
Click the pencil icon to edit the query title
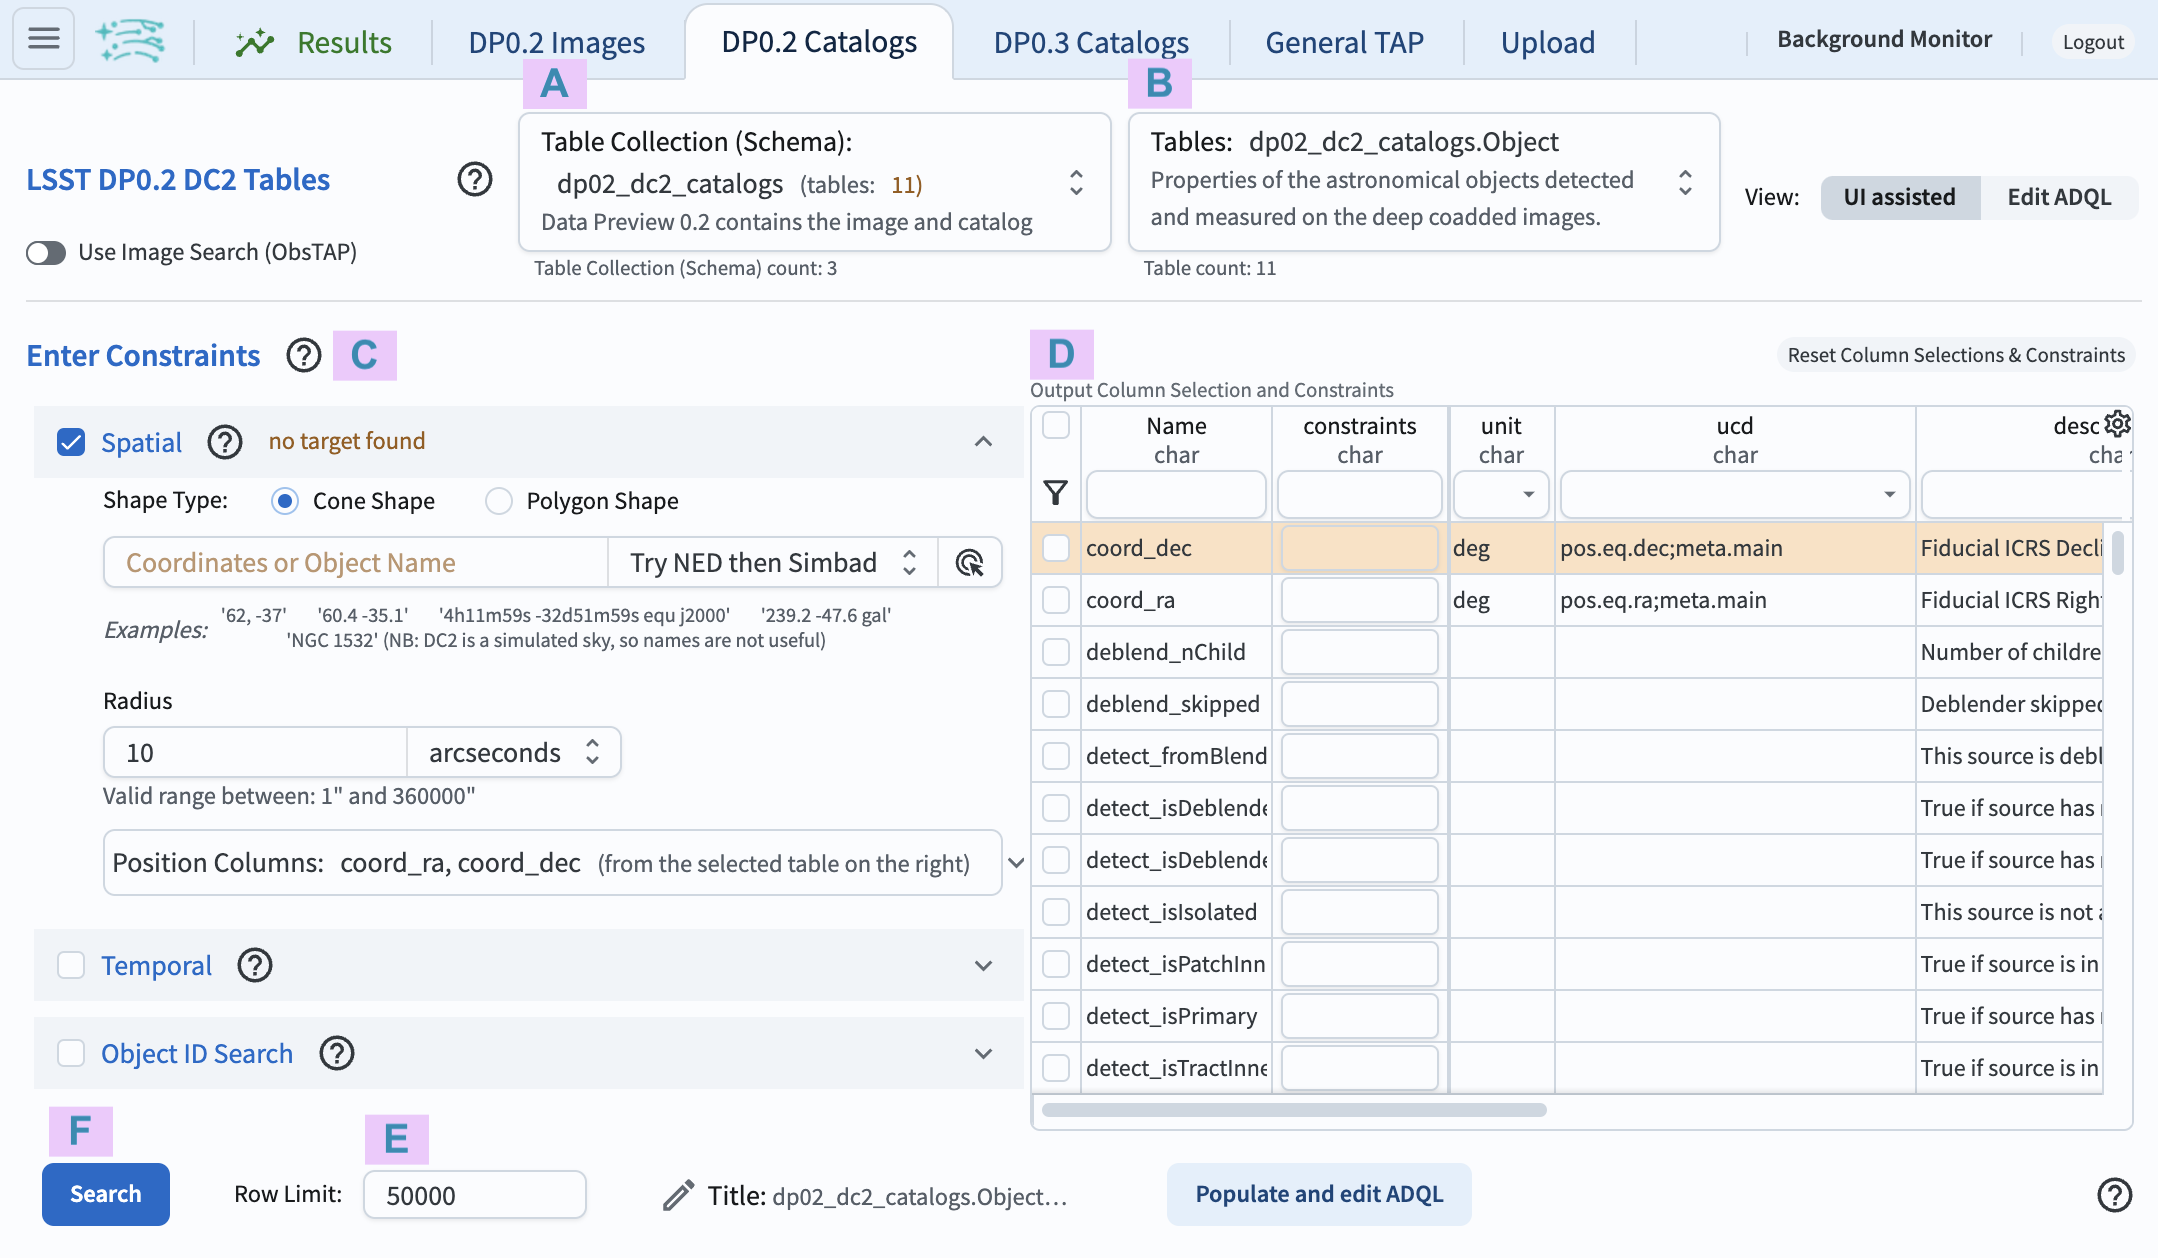(x=681, y=1194)
